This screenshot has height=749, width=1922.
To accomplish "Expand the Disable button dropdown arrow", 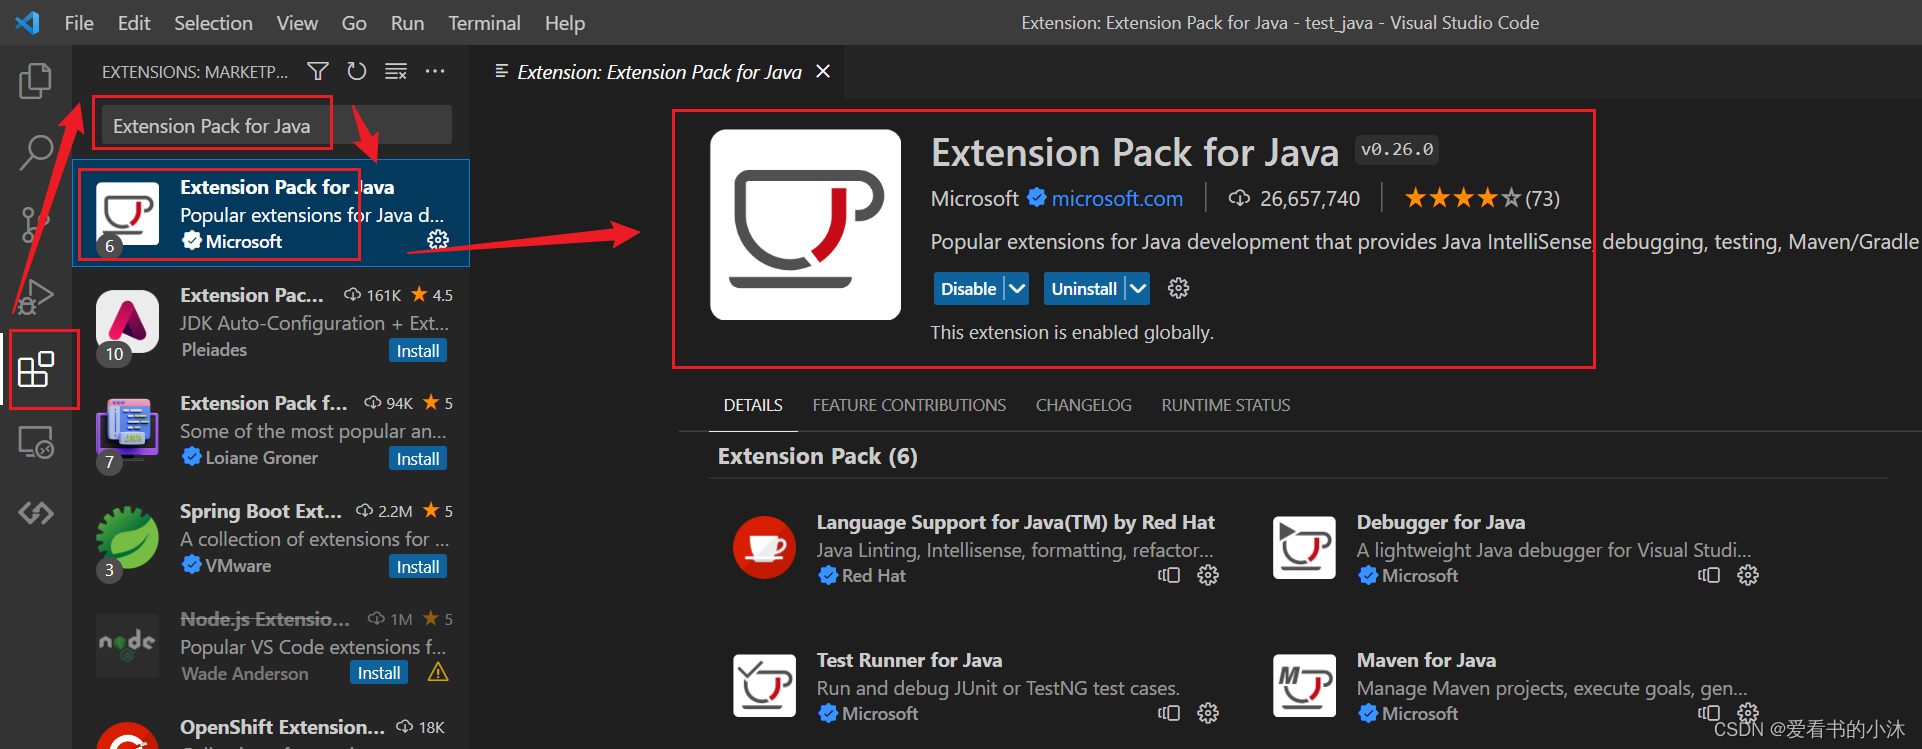I will [x=1017, y=288].
